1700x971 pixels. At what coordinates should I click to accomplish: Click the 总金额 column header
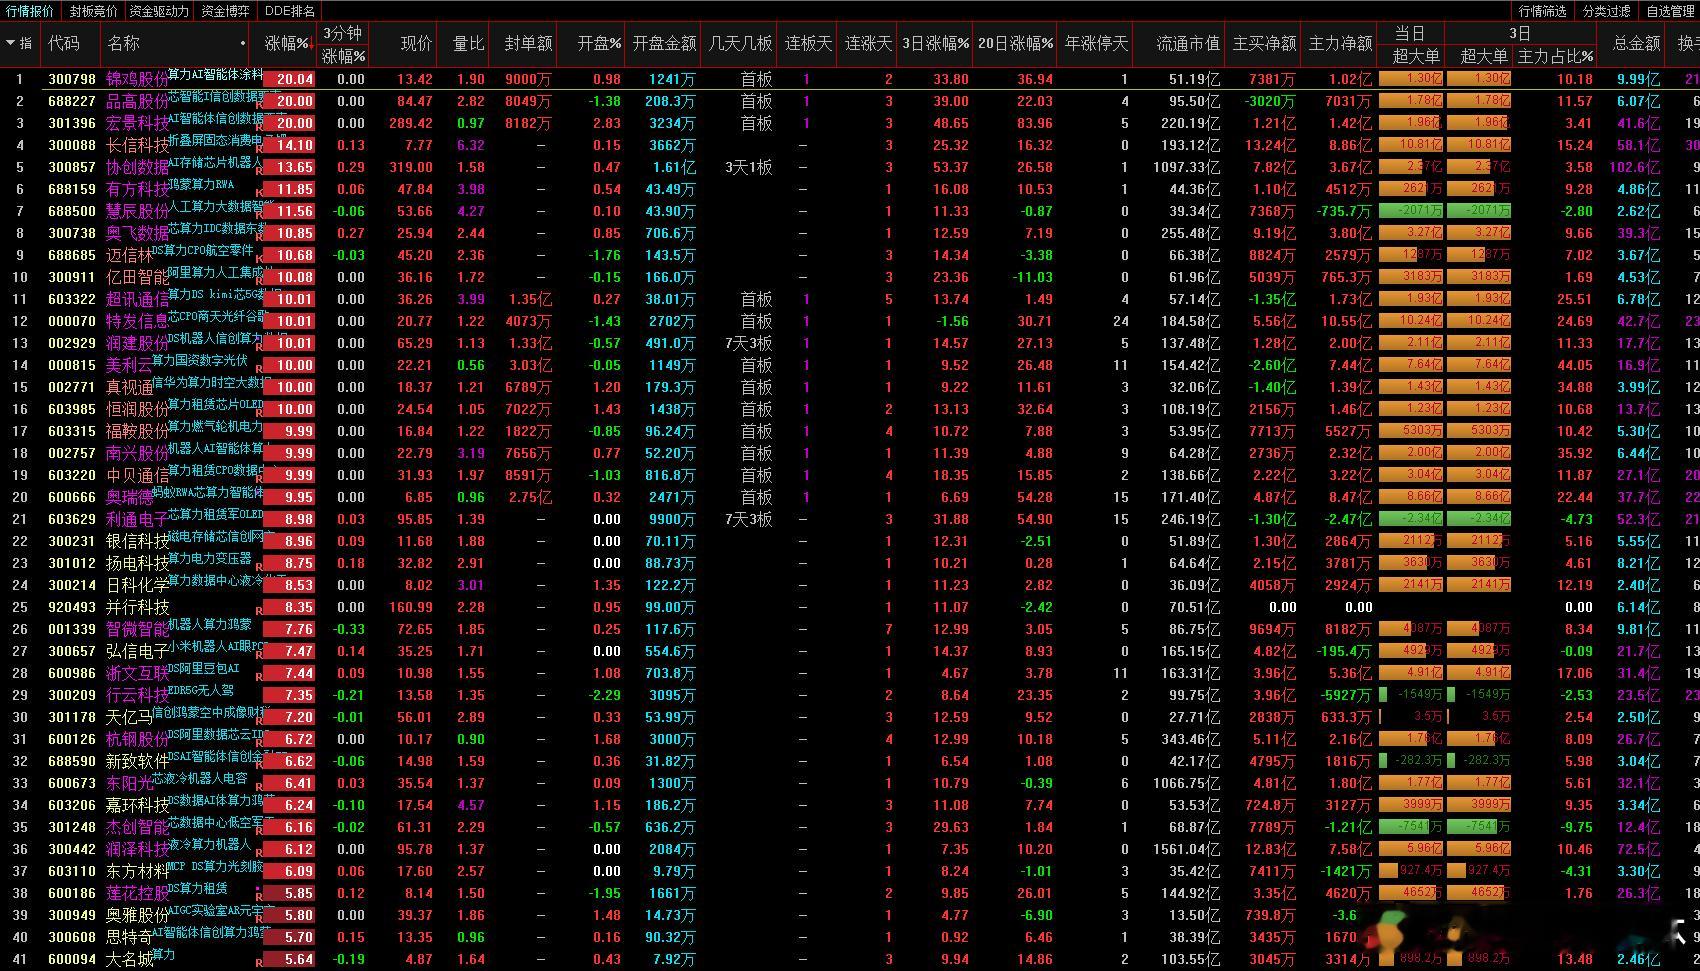[x=1636, y=44]
